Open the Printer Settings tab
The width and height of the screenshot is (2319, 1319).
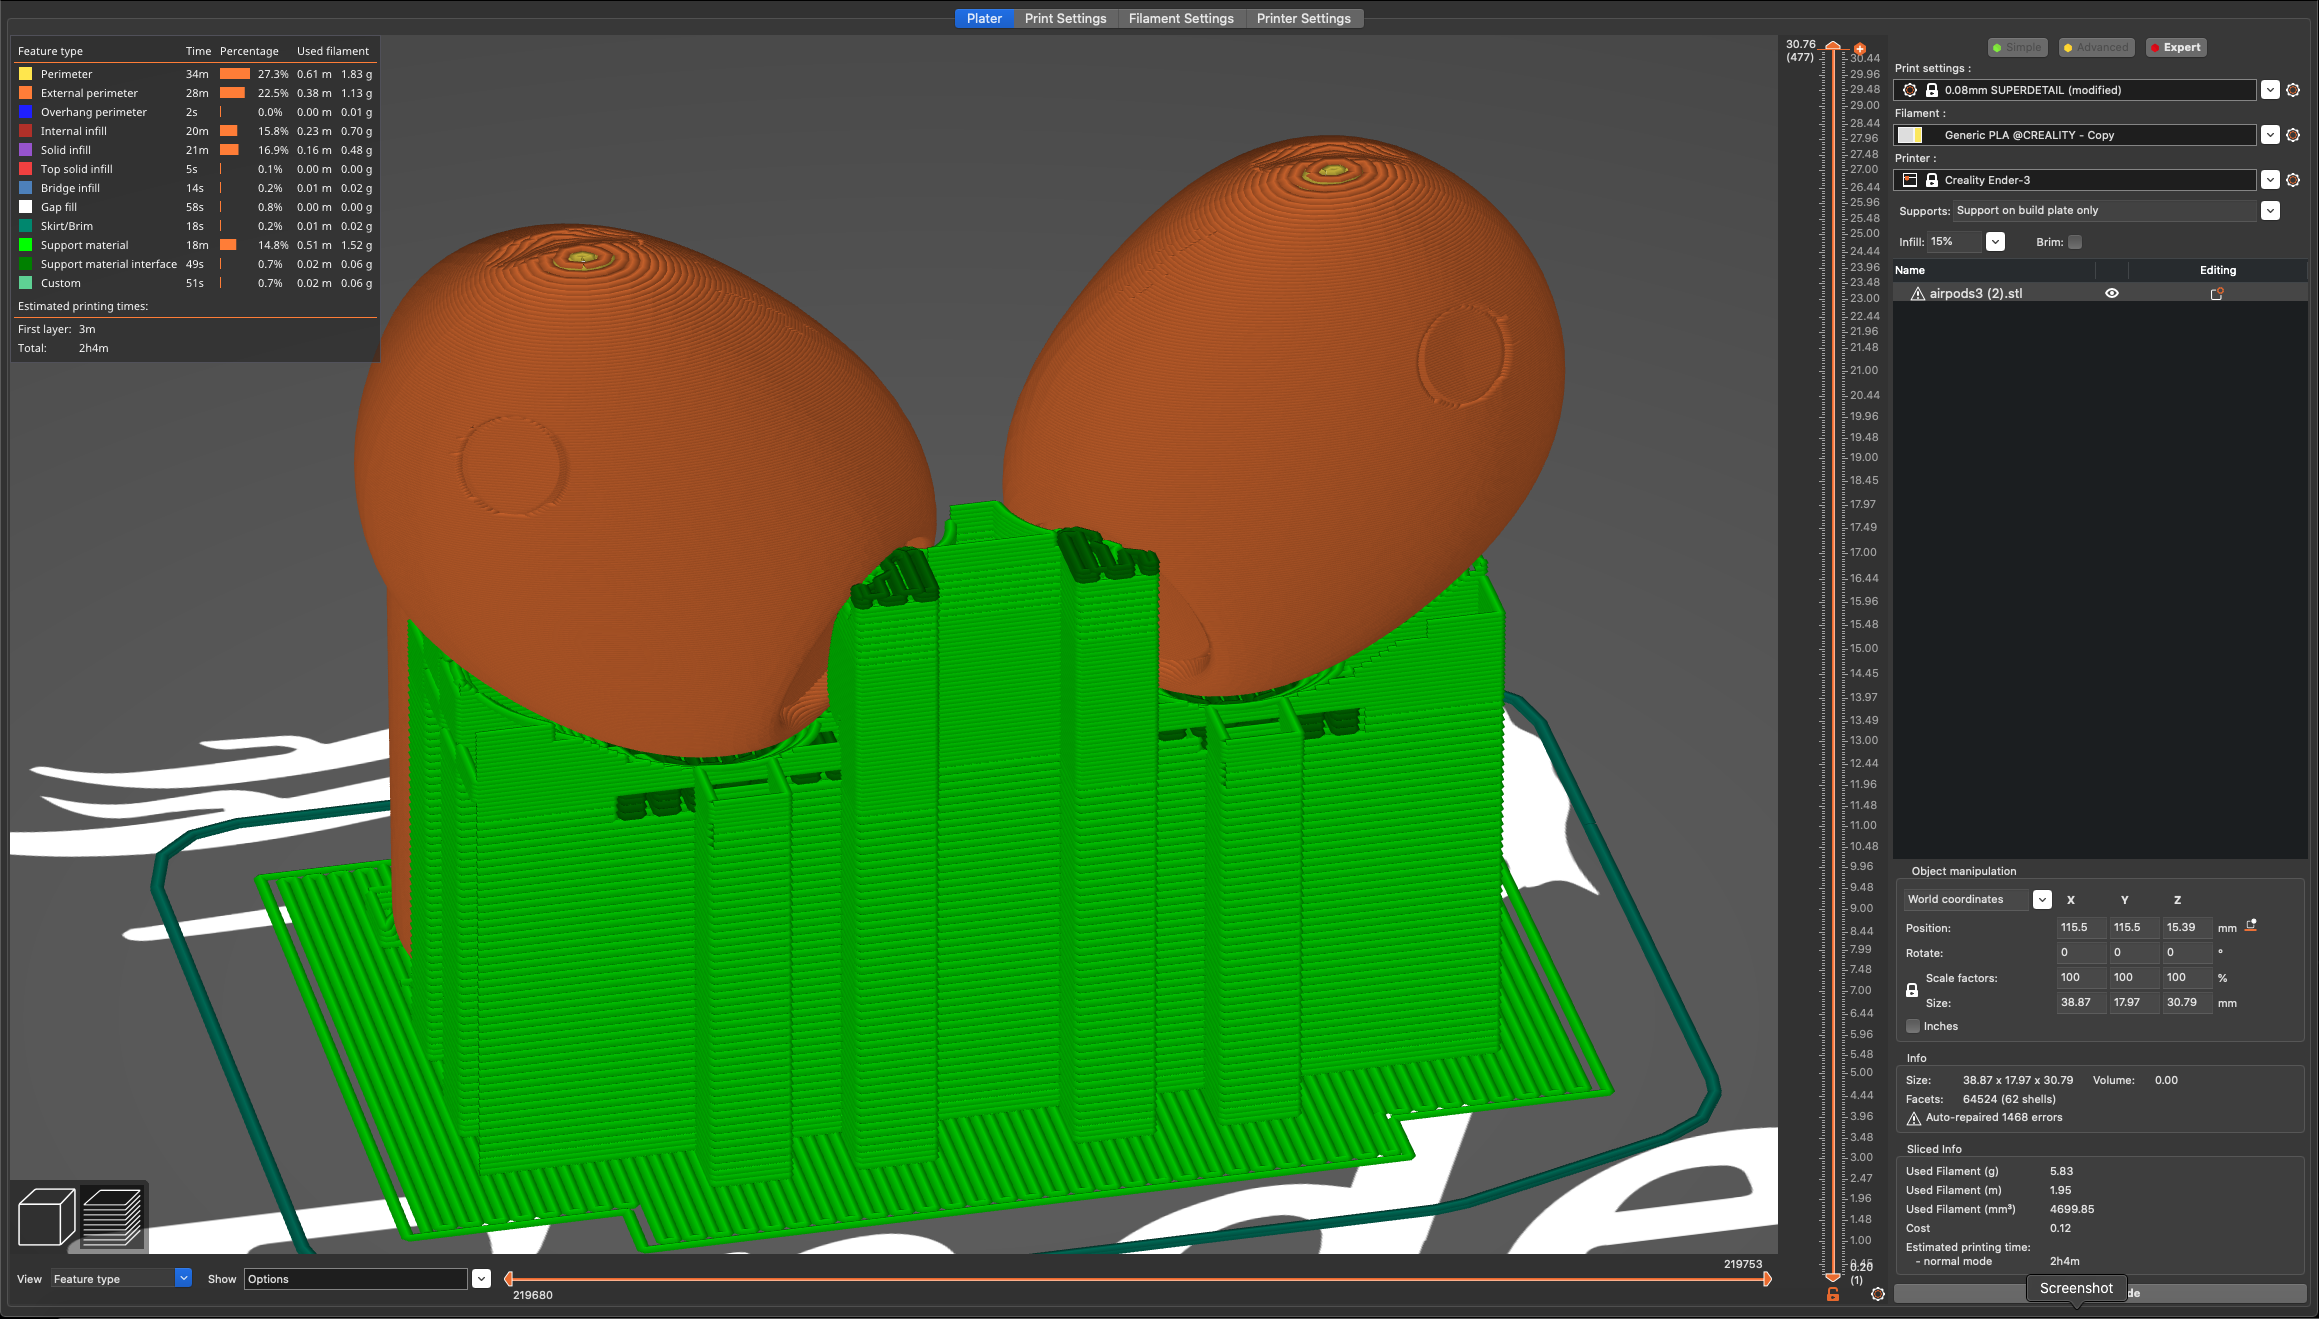coord(1303,18)
